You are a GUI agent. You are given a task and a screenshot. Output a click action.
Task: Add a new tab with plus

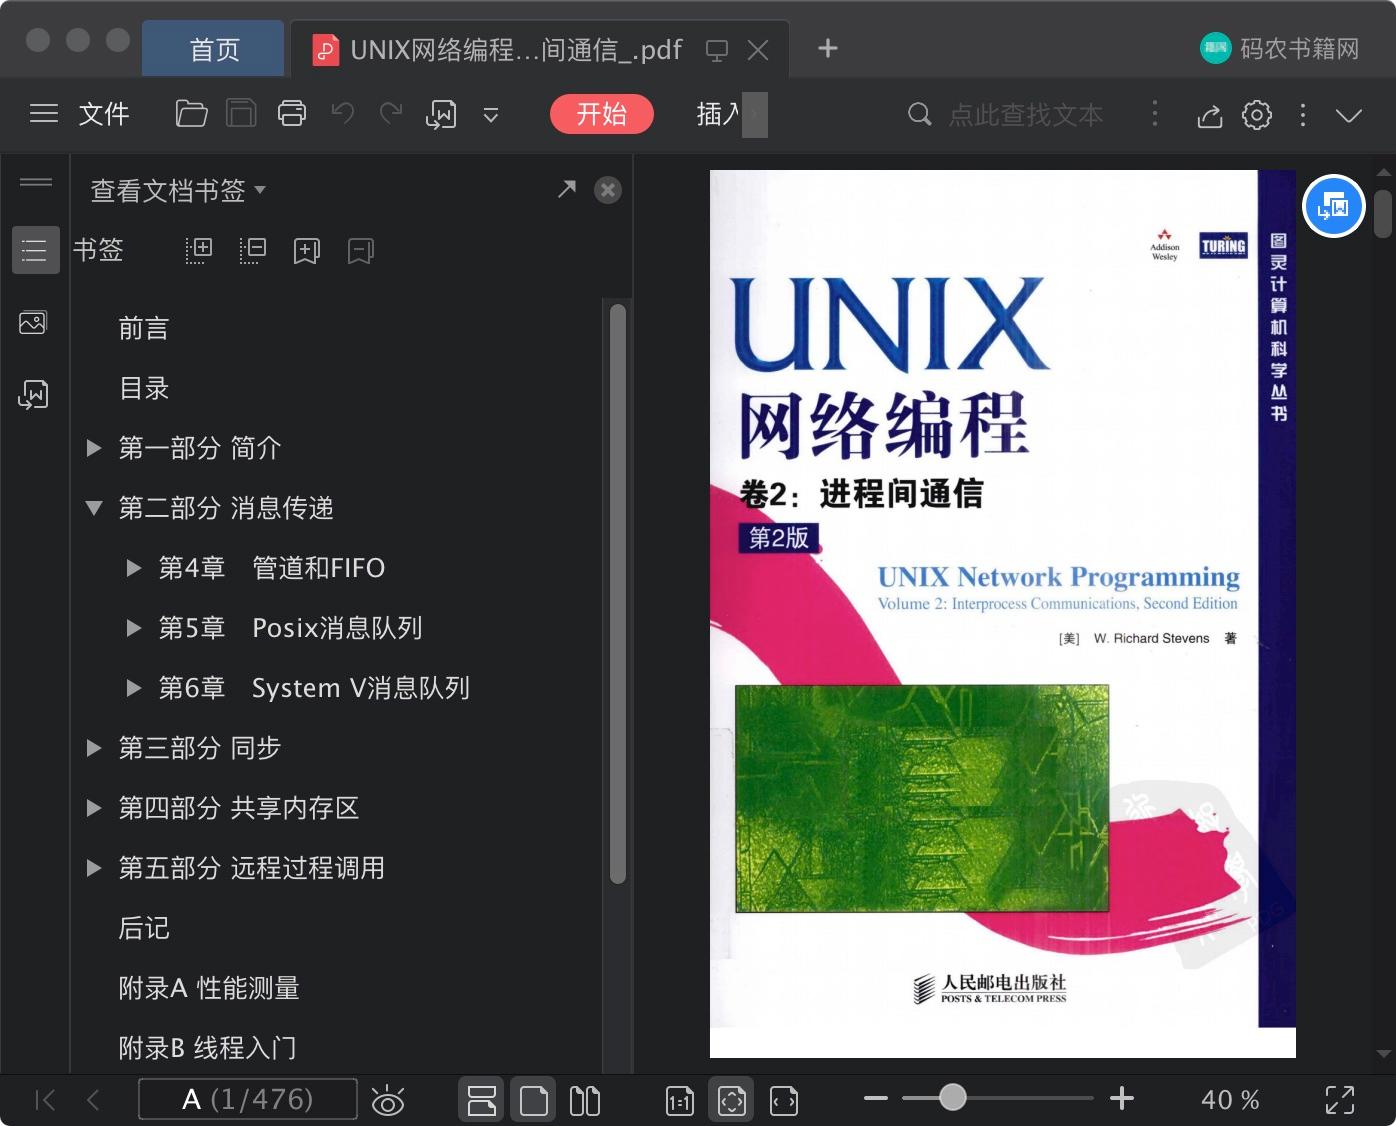(x=828, y=48)
